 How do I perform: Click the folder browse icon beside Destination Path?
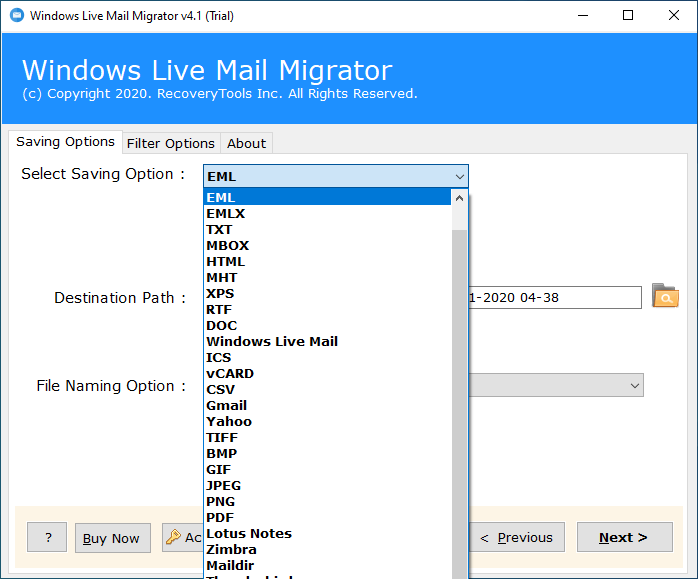click(665, 296)
